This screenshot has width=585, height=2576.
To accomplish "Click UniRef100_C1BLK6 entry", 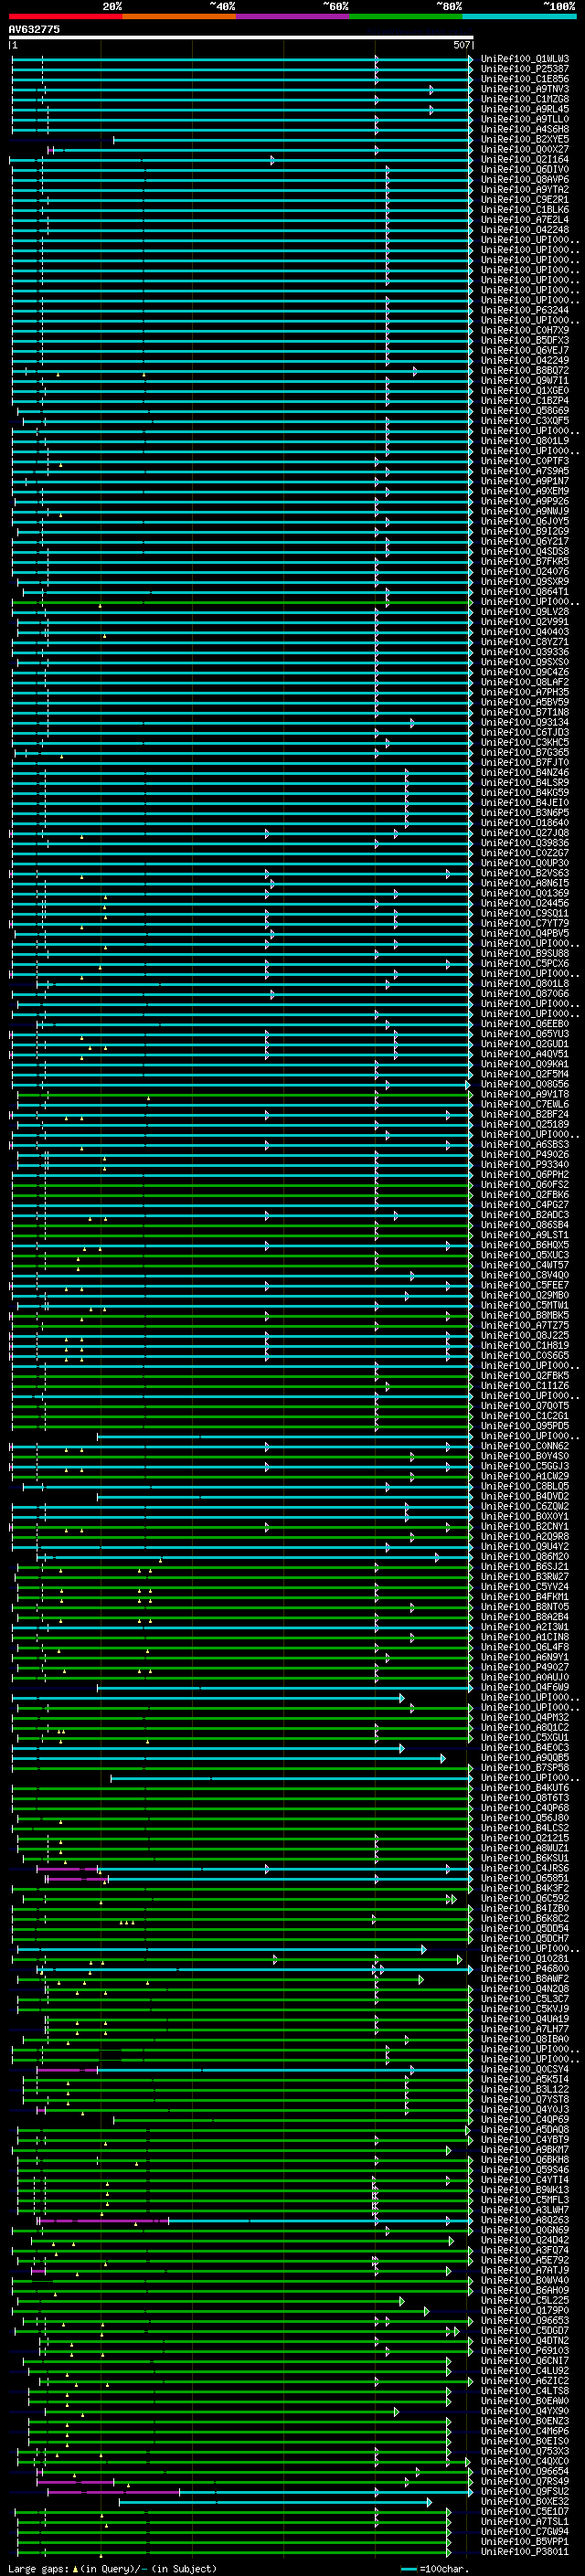I will [x=525, y=209].
